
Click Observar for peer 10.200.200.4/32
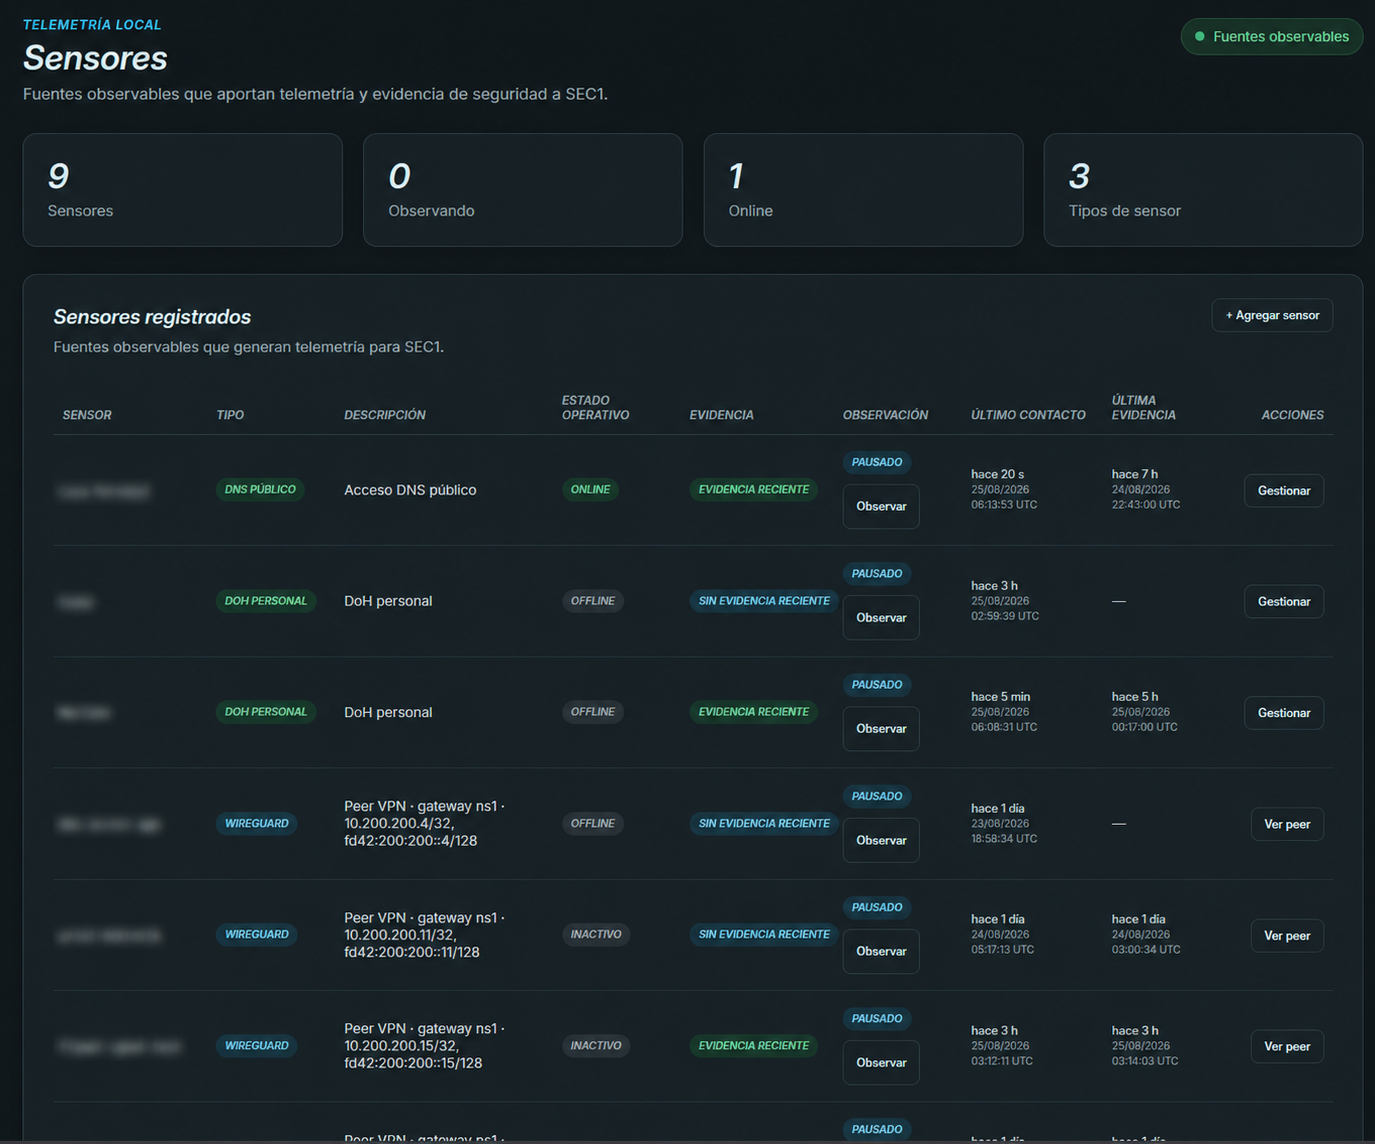(x=881, y=840)
